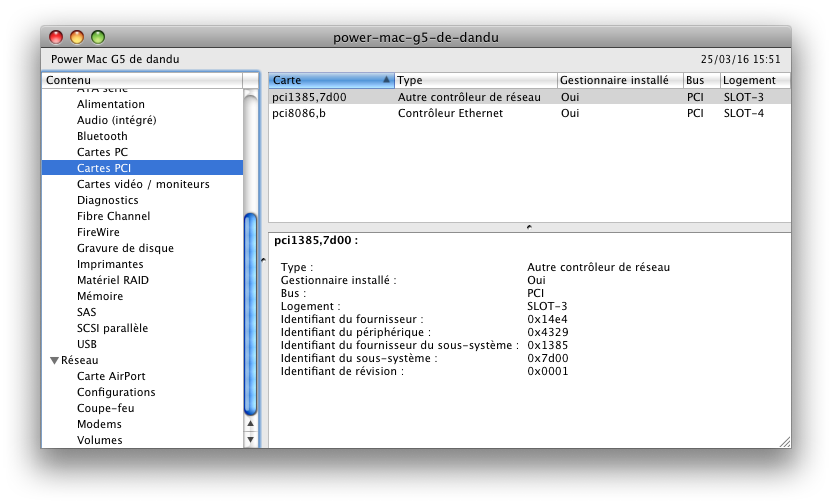
Task: Open Carte AirPort under Réseau
Action: click(111, 376)
